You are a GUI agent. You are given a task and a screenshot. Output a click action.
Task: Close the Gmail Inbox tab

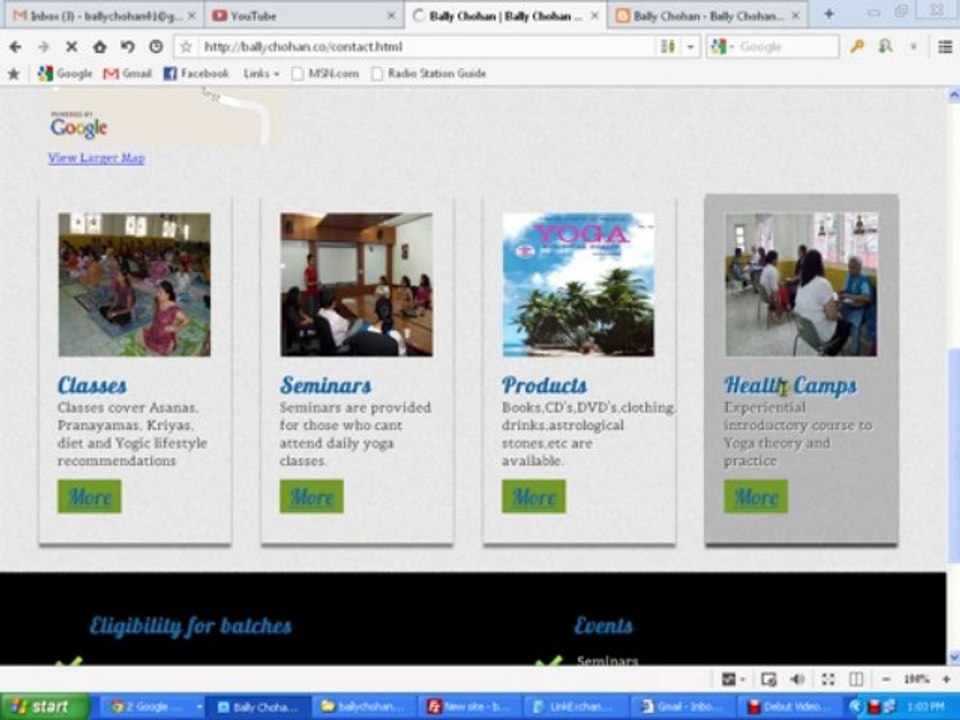(192, 16)
